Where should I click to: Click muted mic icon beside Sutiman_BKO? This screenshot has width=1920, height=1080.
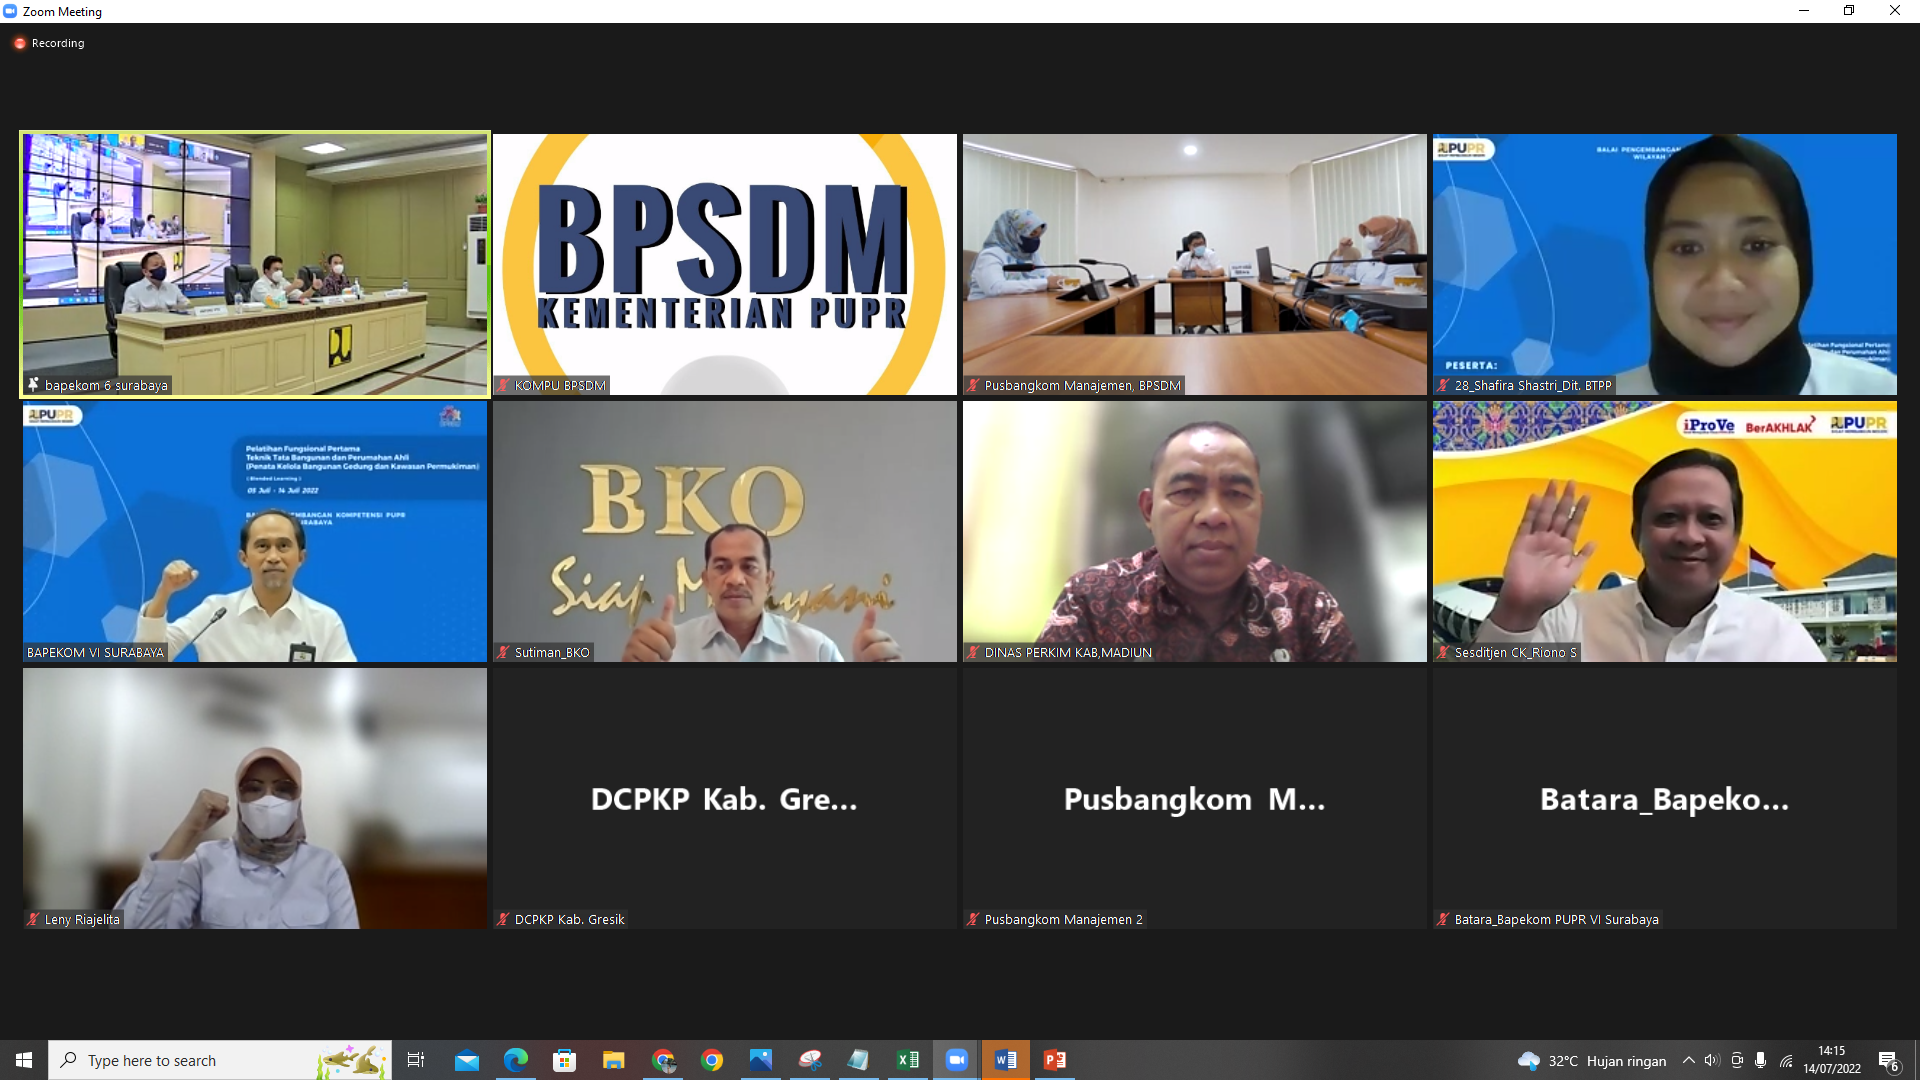tap(503, 652)
